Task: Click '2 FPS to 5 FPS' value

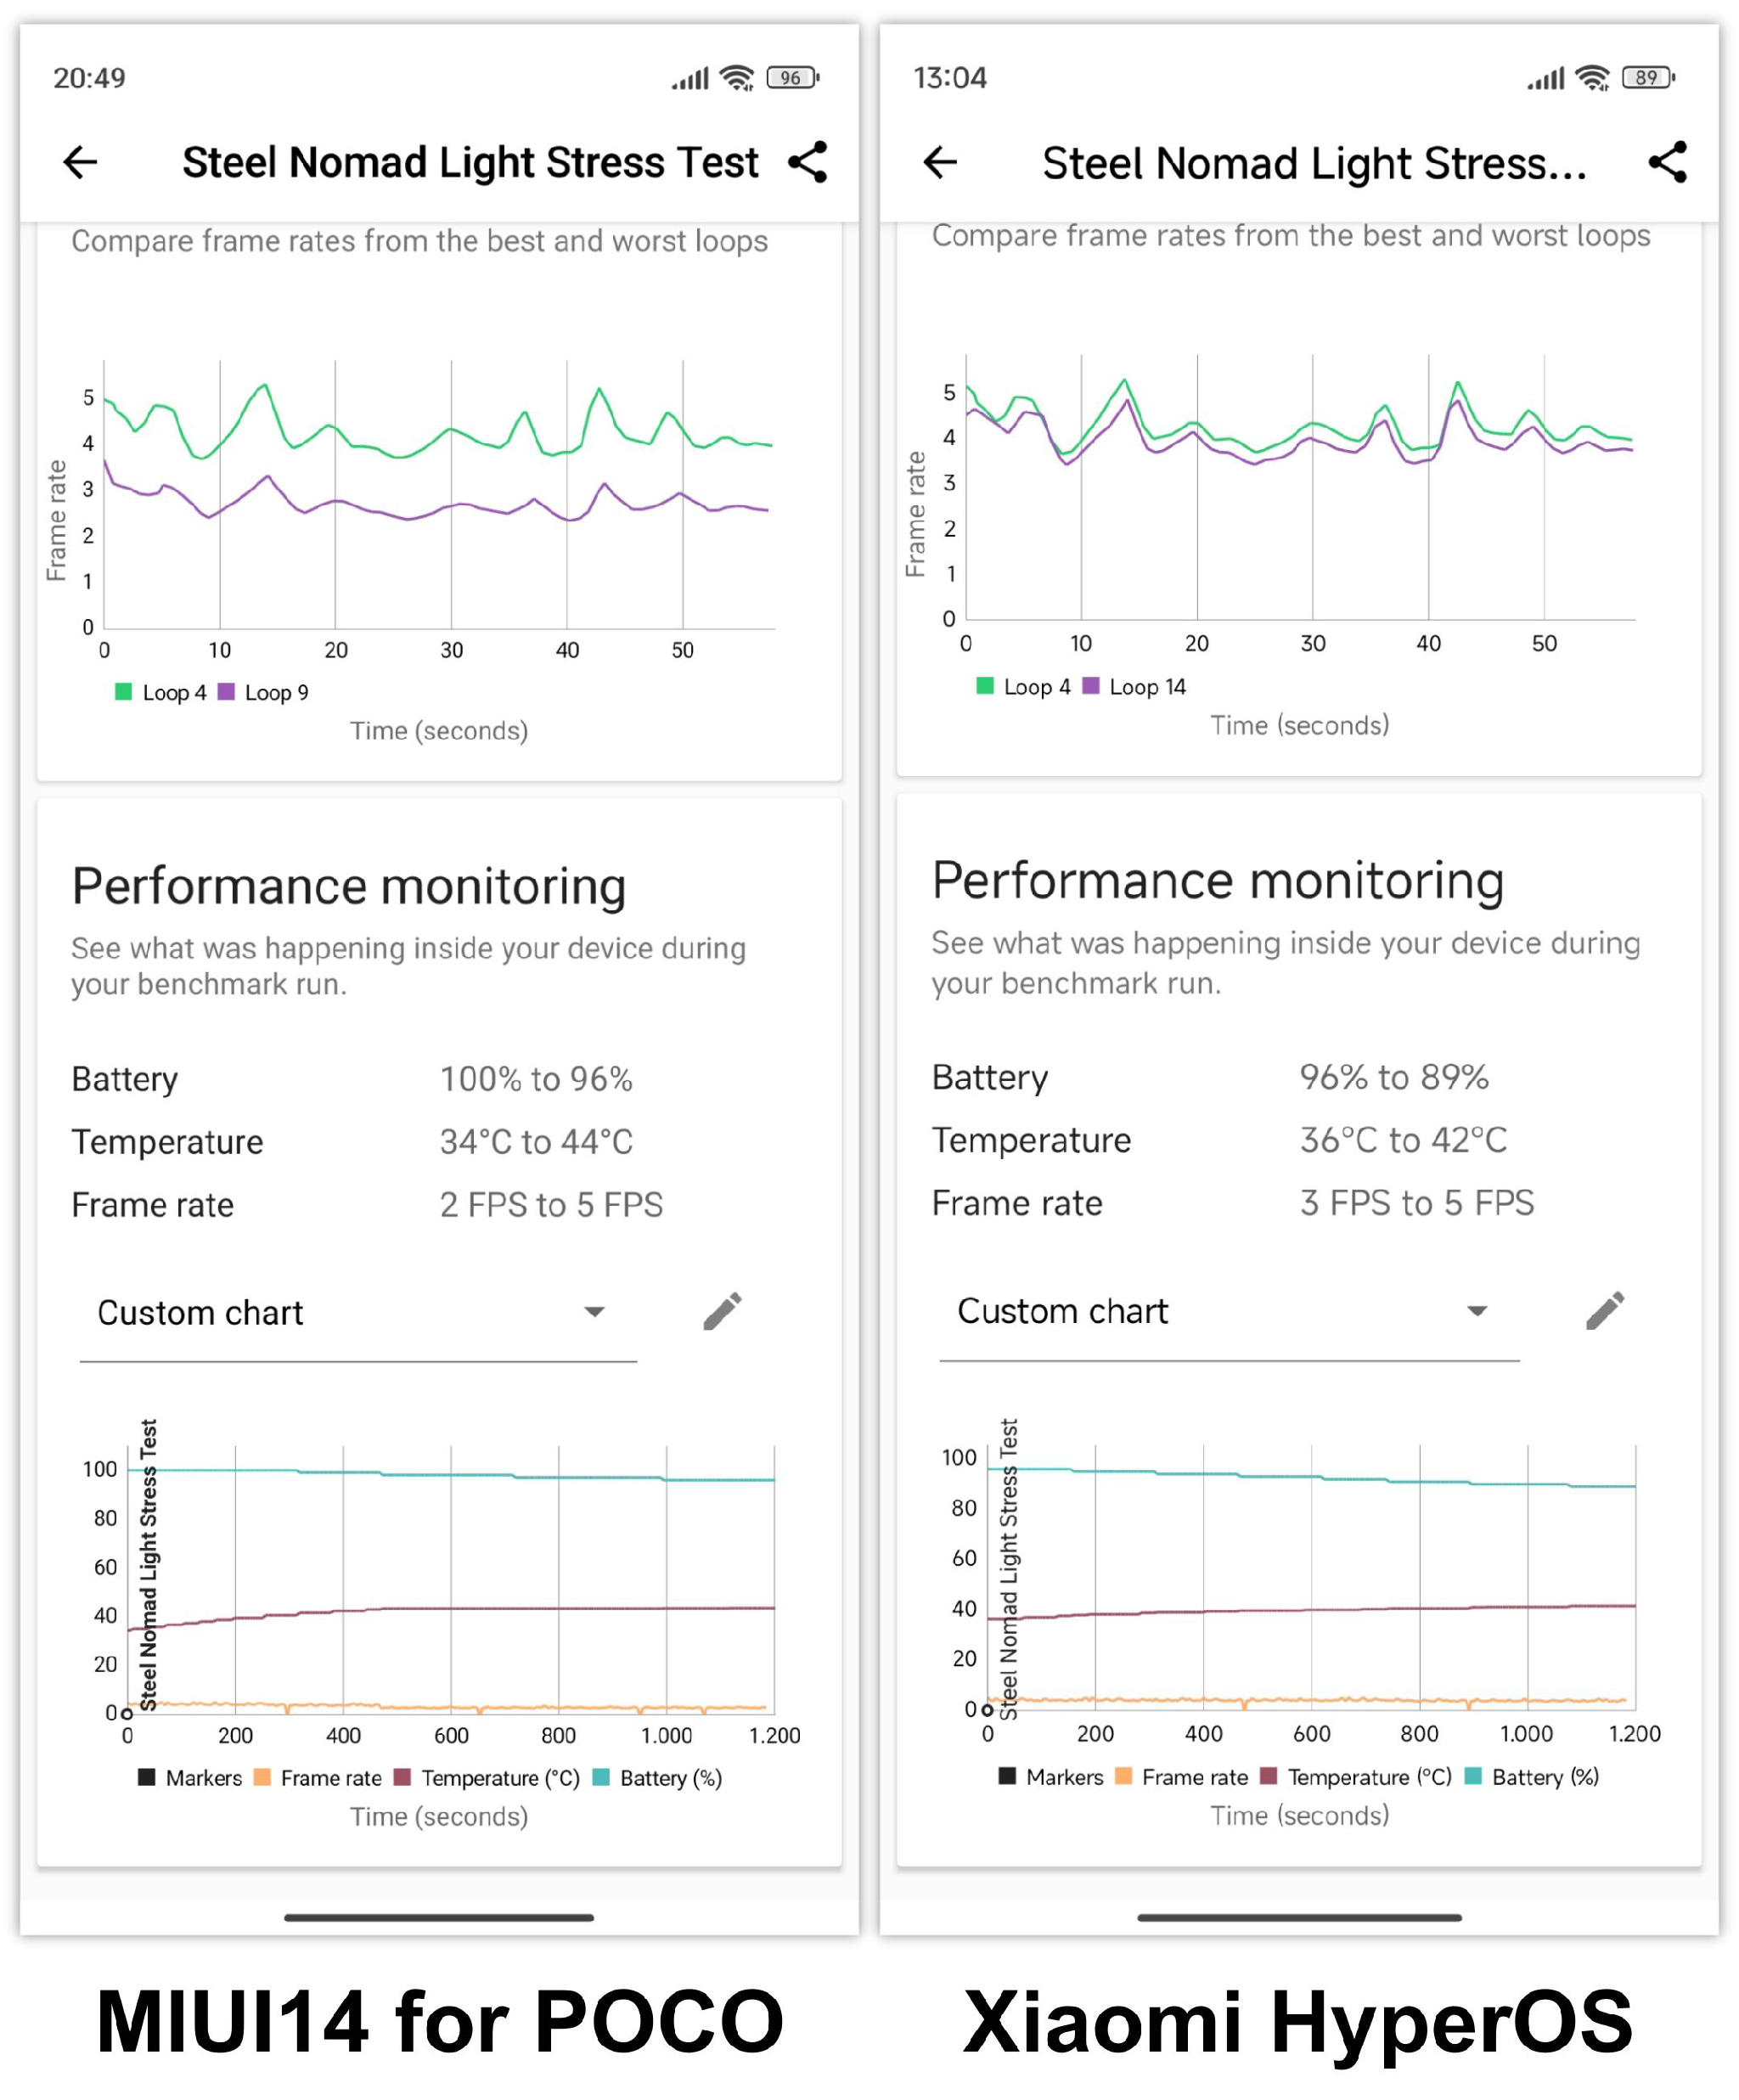Action: [551, 1205]
